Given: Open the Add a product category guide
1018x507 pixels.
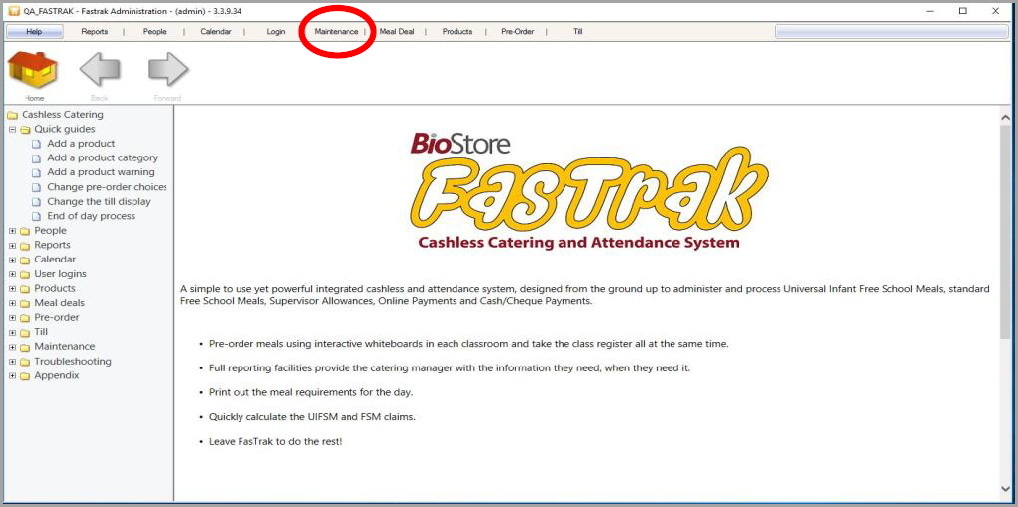Looking at the screenshot, I should point(103,158).
